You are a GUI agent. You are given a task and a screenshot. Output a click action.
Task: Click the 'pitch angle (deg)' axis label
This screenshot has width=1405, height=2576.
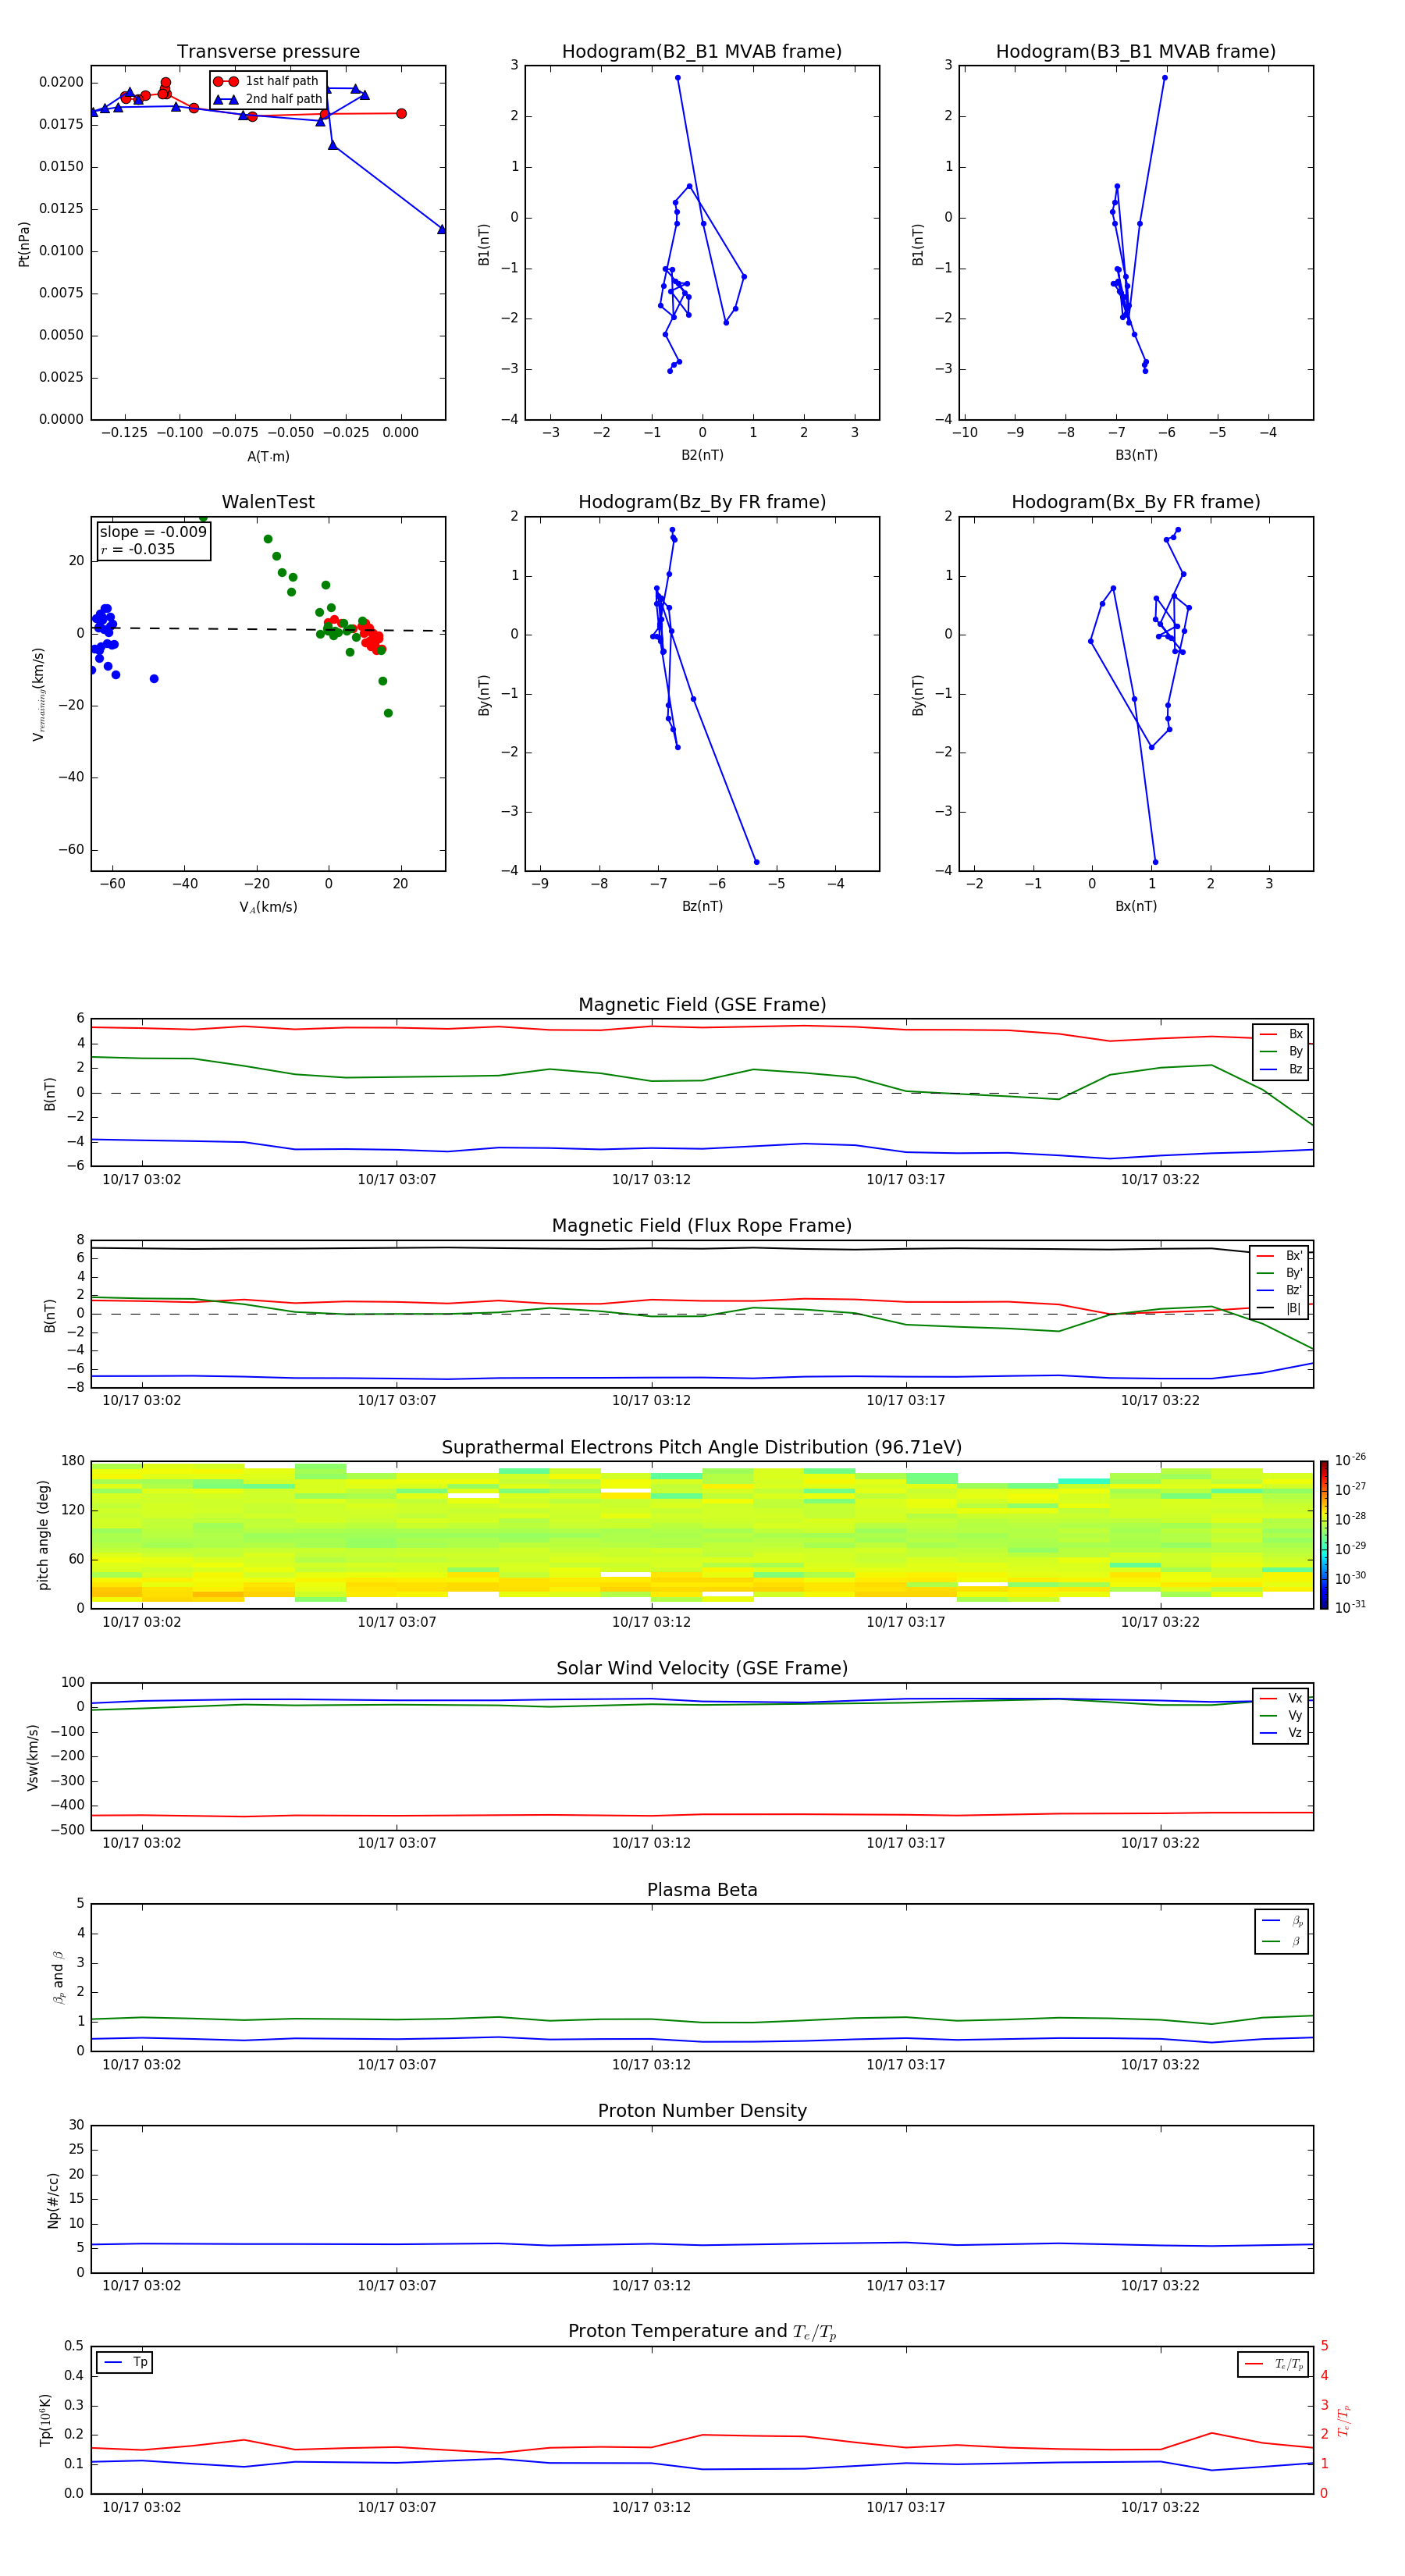43,1535
